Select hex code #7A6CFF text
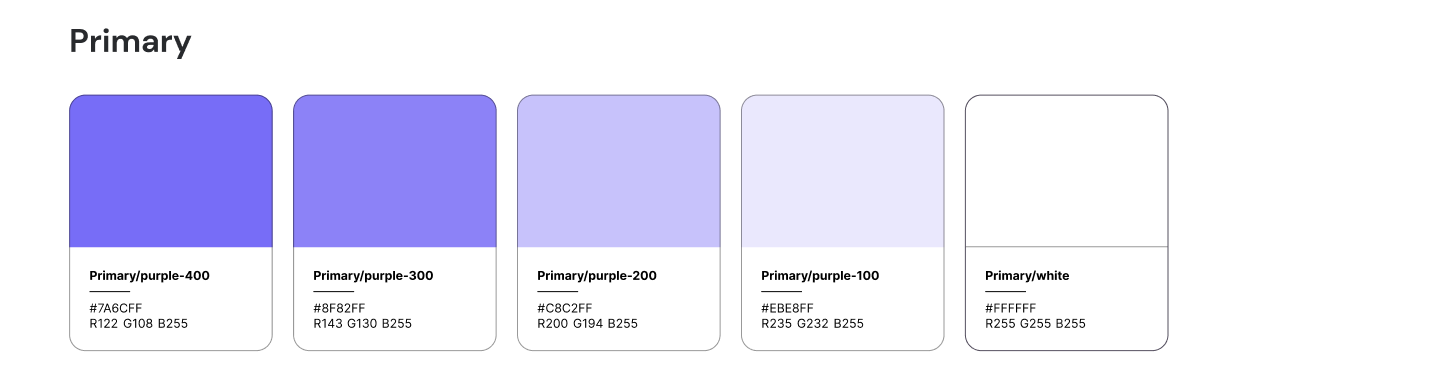The image size is (1452, 384). click(x=116, y=308)
